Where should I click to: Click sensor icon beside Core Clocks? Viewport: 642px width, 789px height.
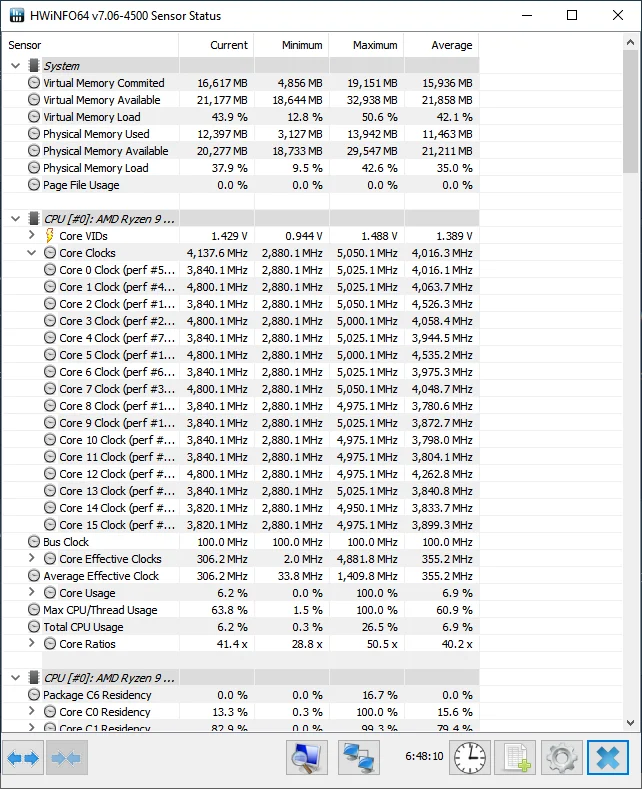(x=50, y=253)
